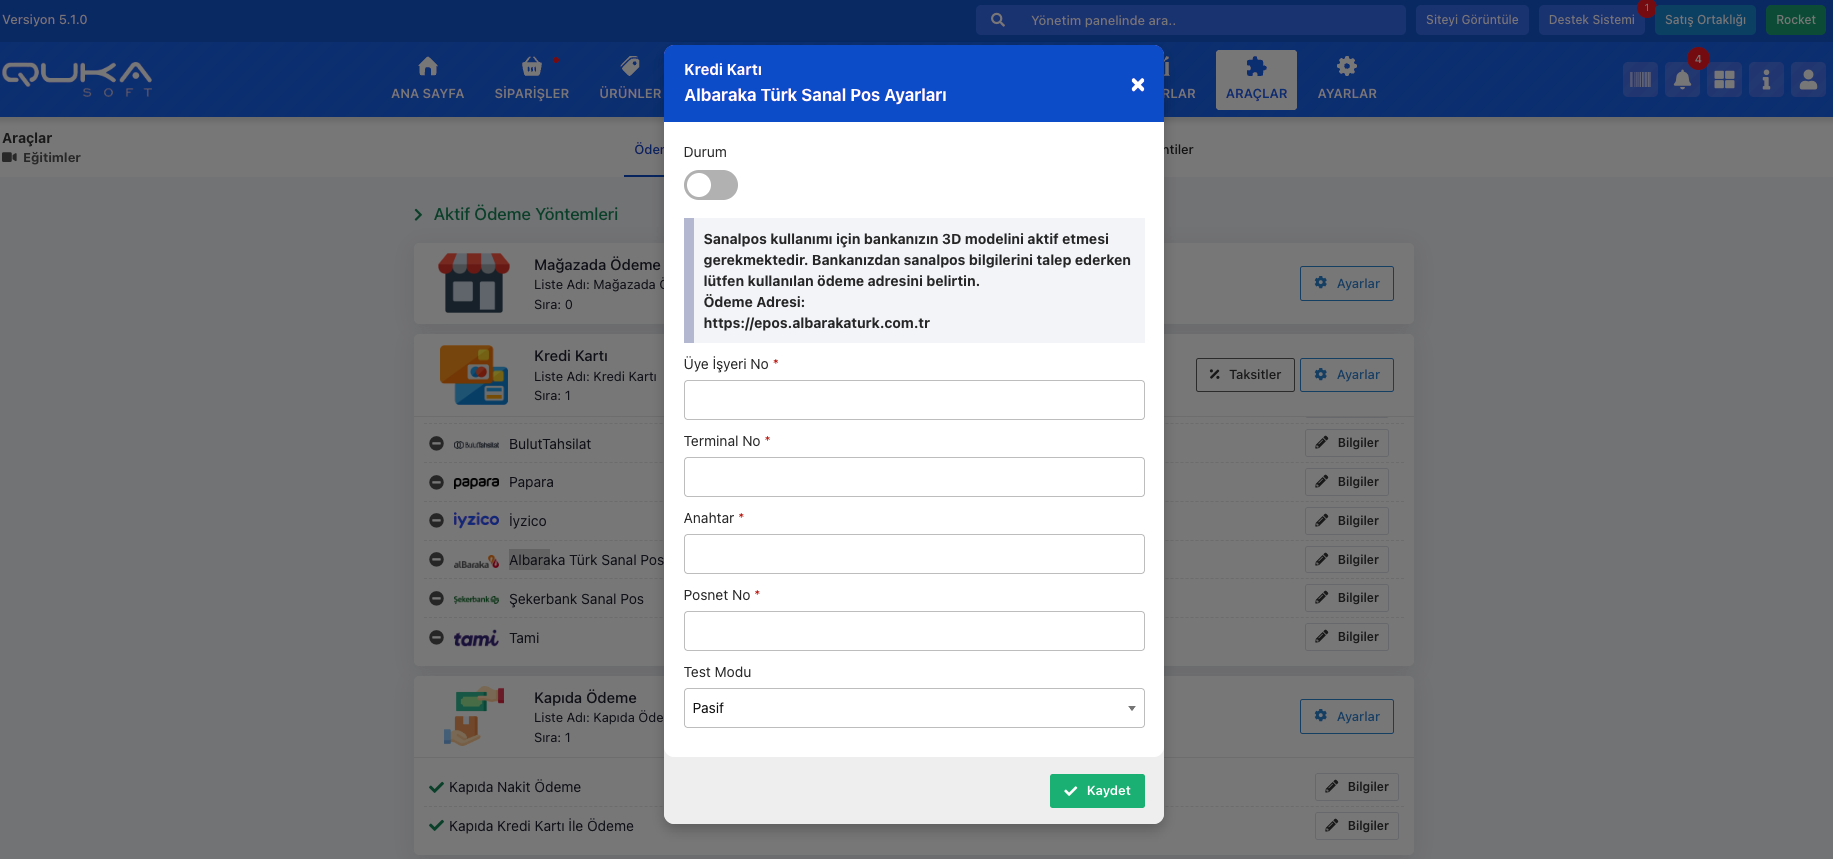
Task: Collapse Aktif Ödeme Yöntemleri section
Action: coord(418,215)
